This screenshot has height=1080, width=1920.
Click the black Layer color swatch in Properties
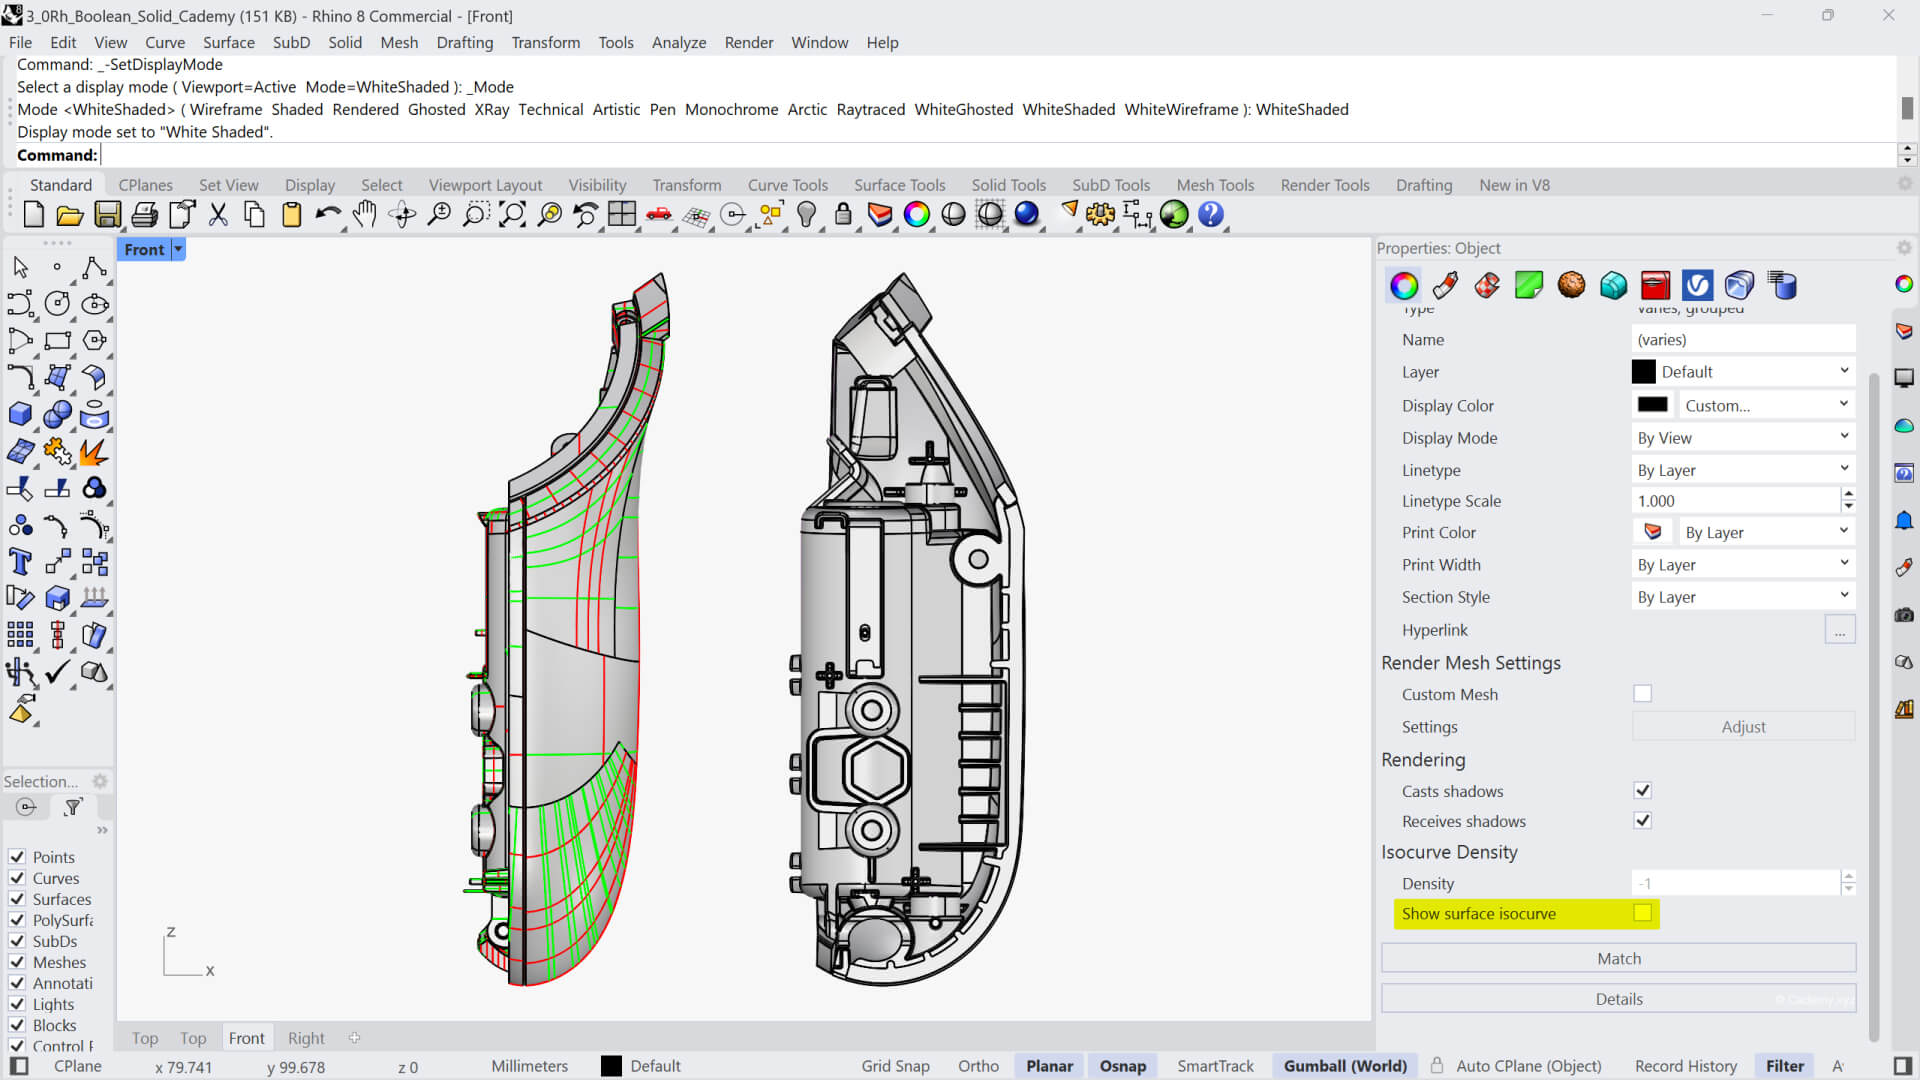[1643, 371]
